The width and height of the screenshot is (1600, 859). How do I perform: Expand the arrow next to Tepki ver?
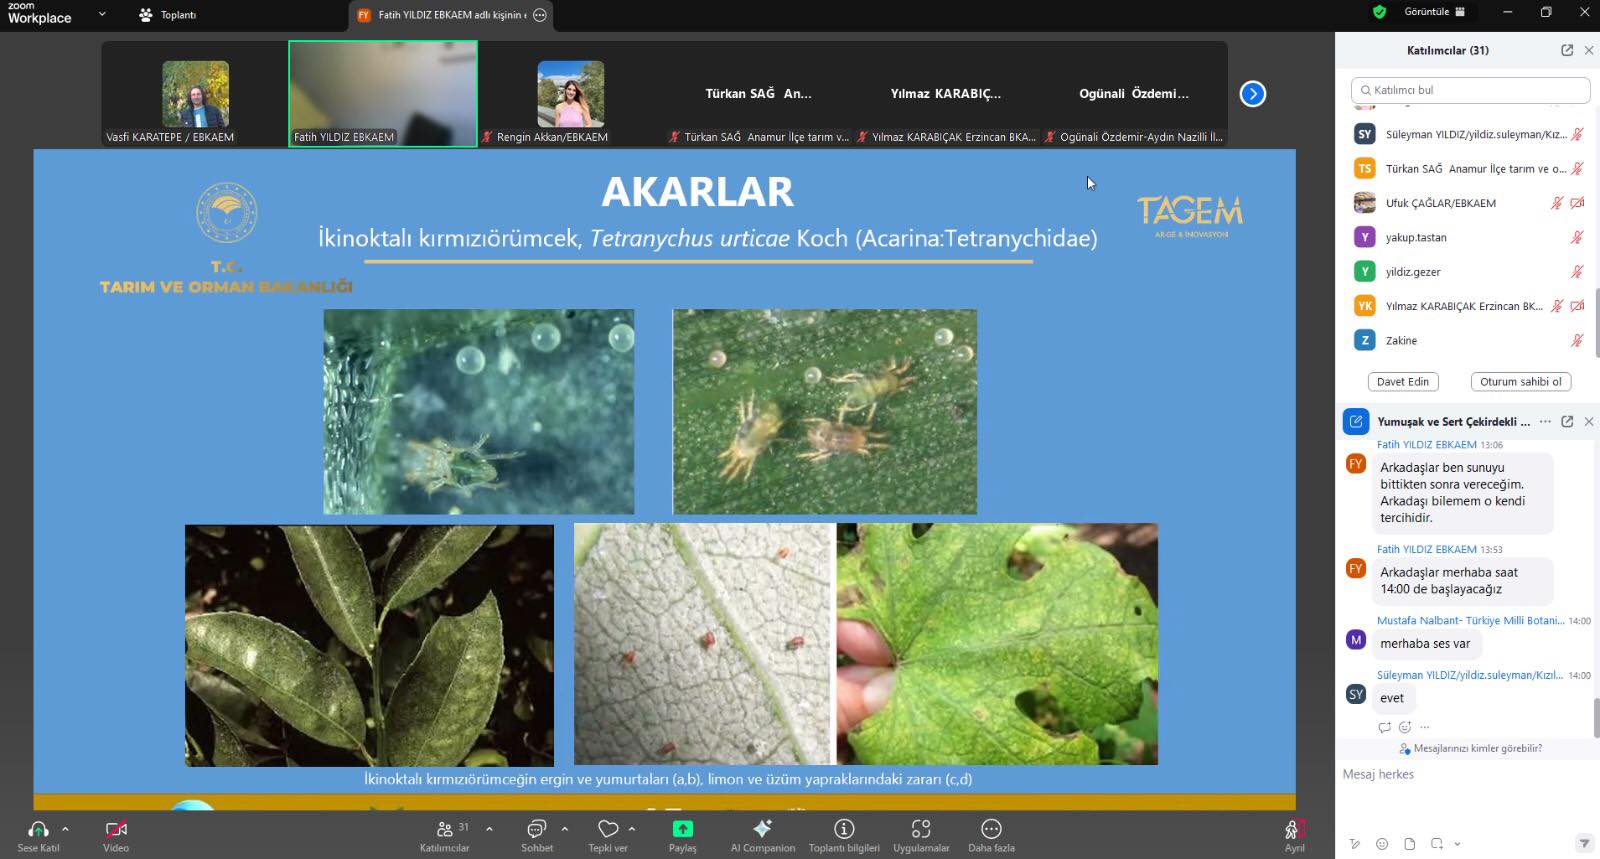point(632,829)
